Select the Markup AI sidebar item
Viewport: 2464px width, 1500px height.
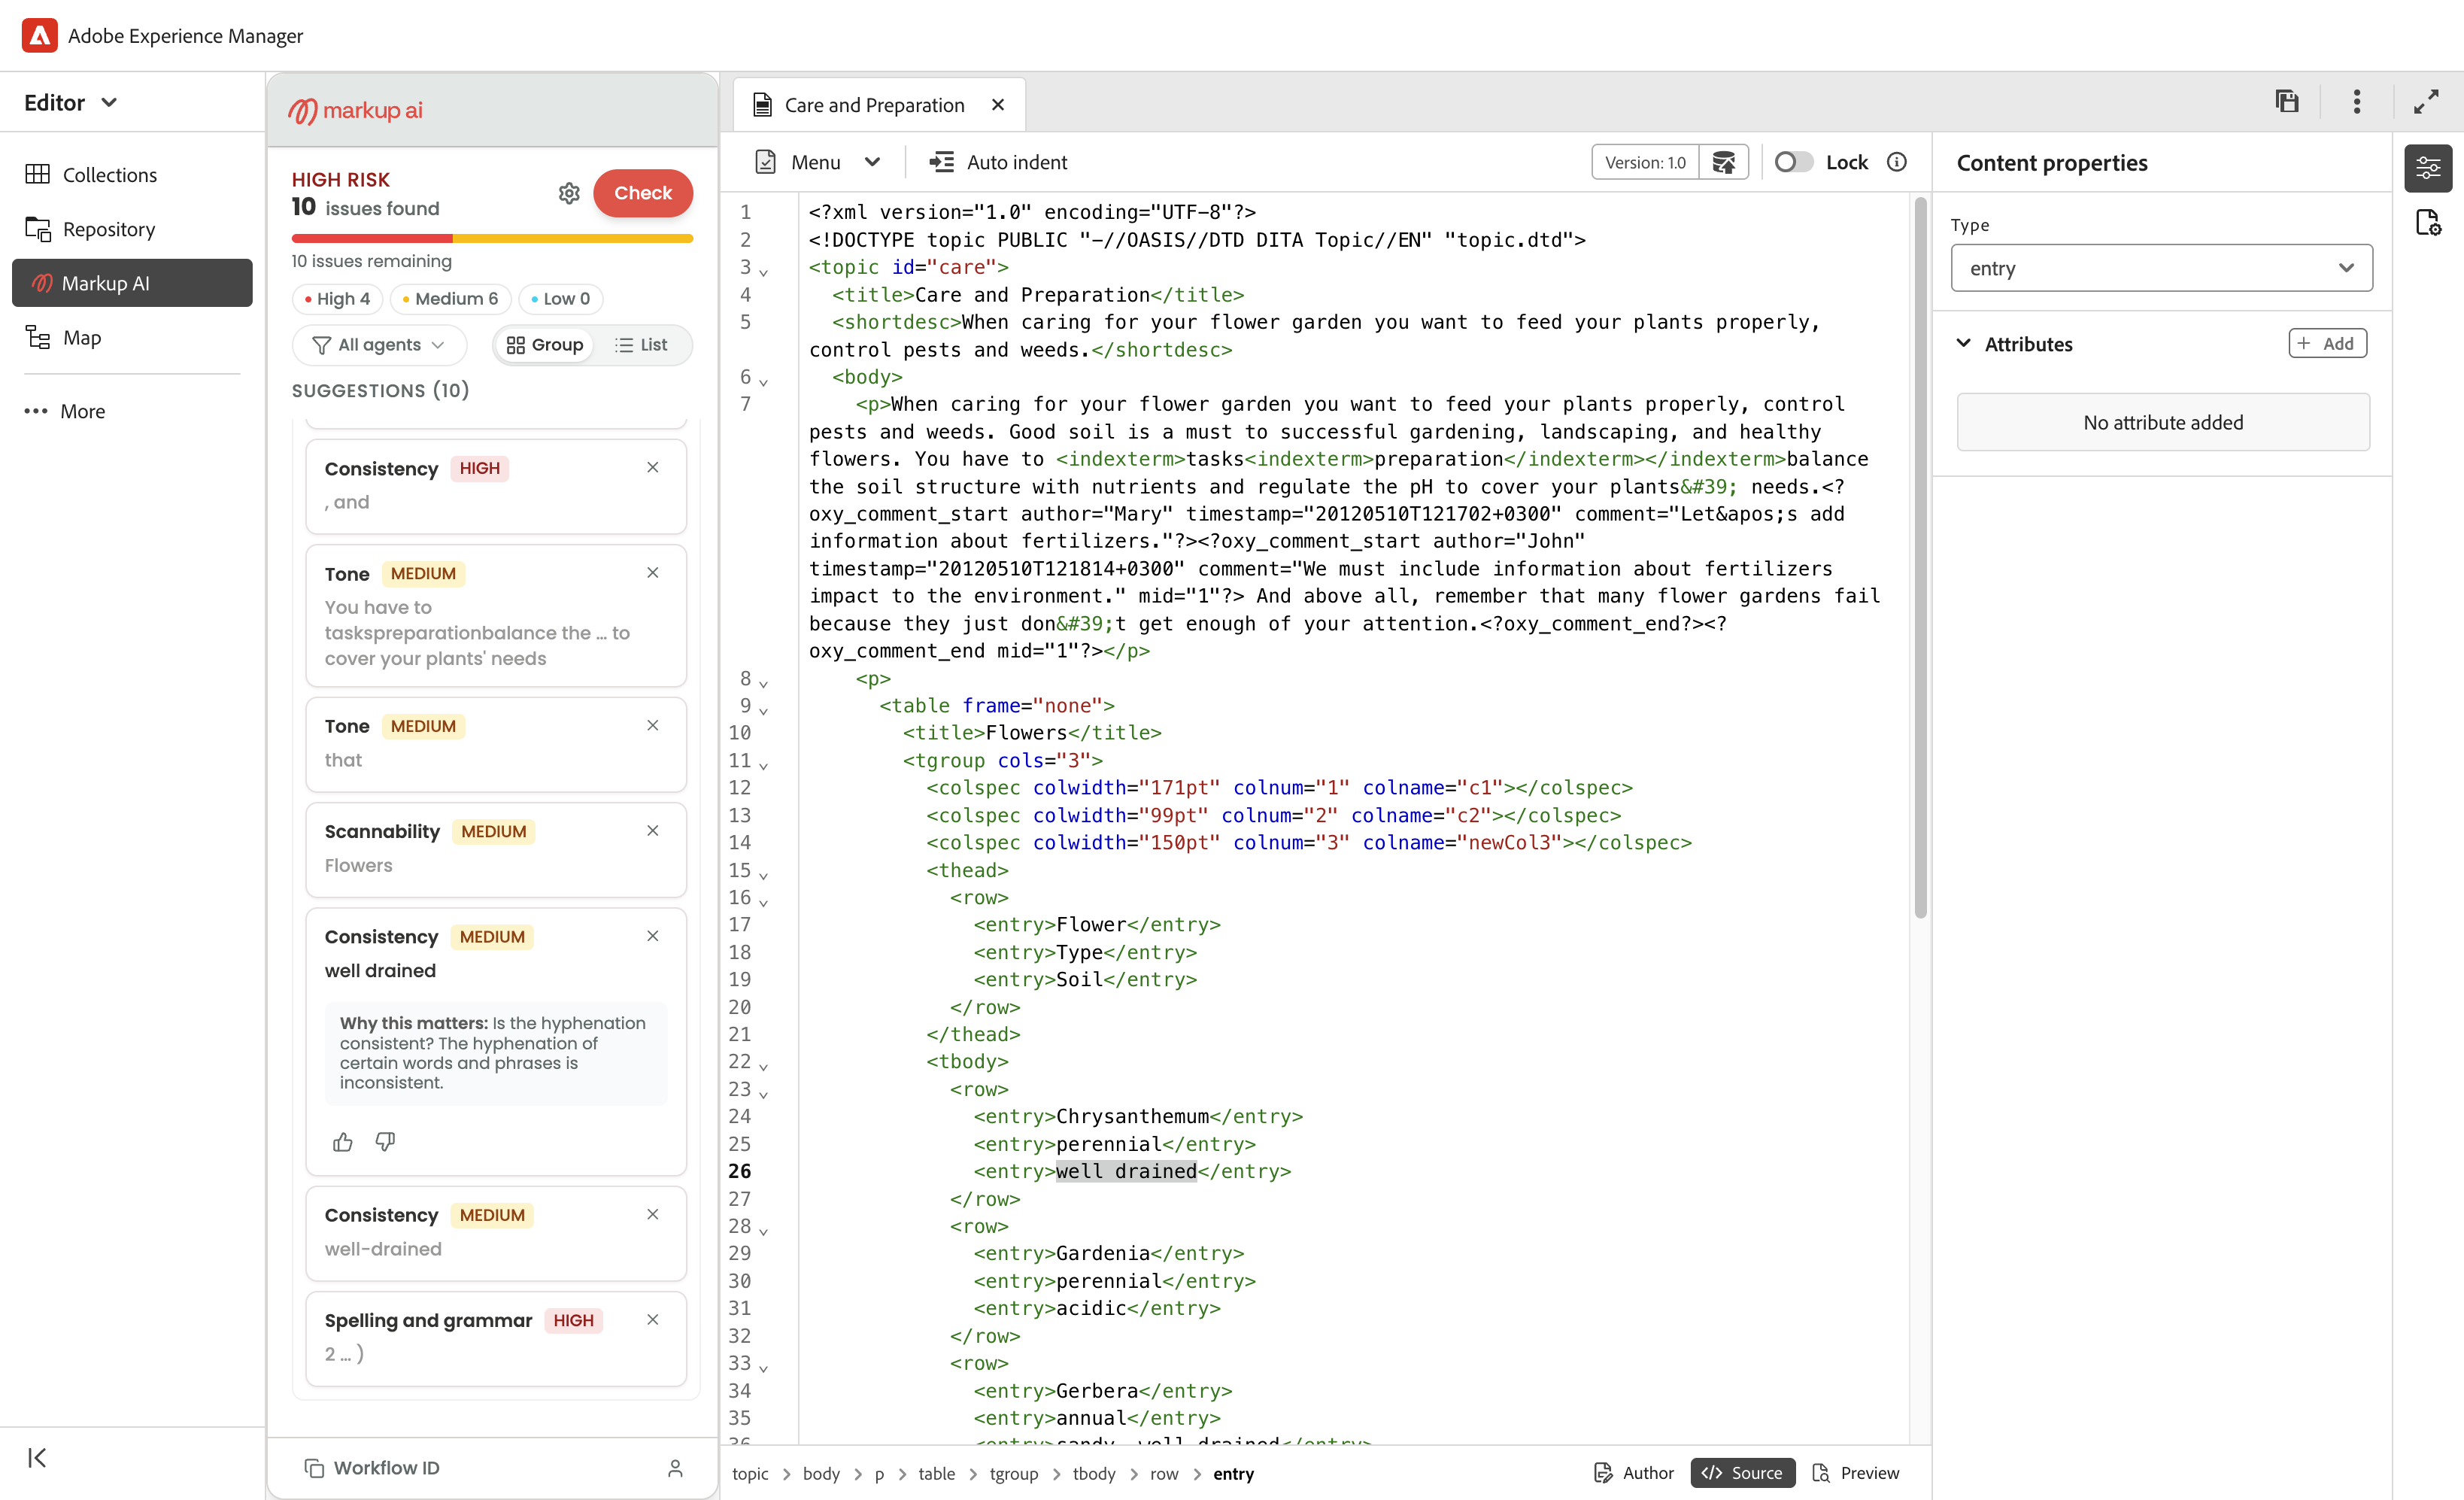click(132, 283)
